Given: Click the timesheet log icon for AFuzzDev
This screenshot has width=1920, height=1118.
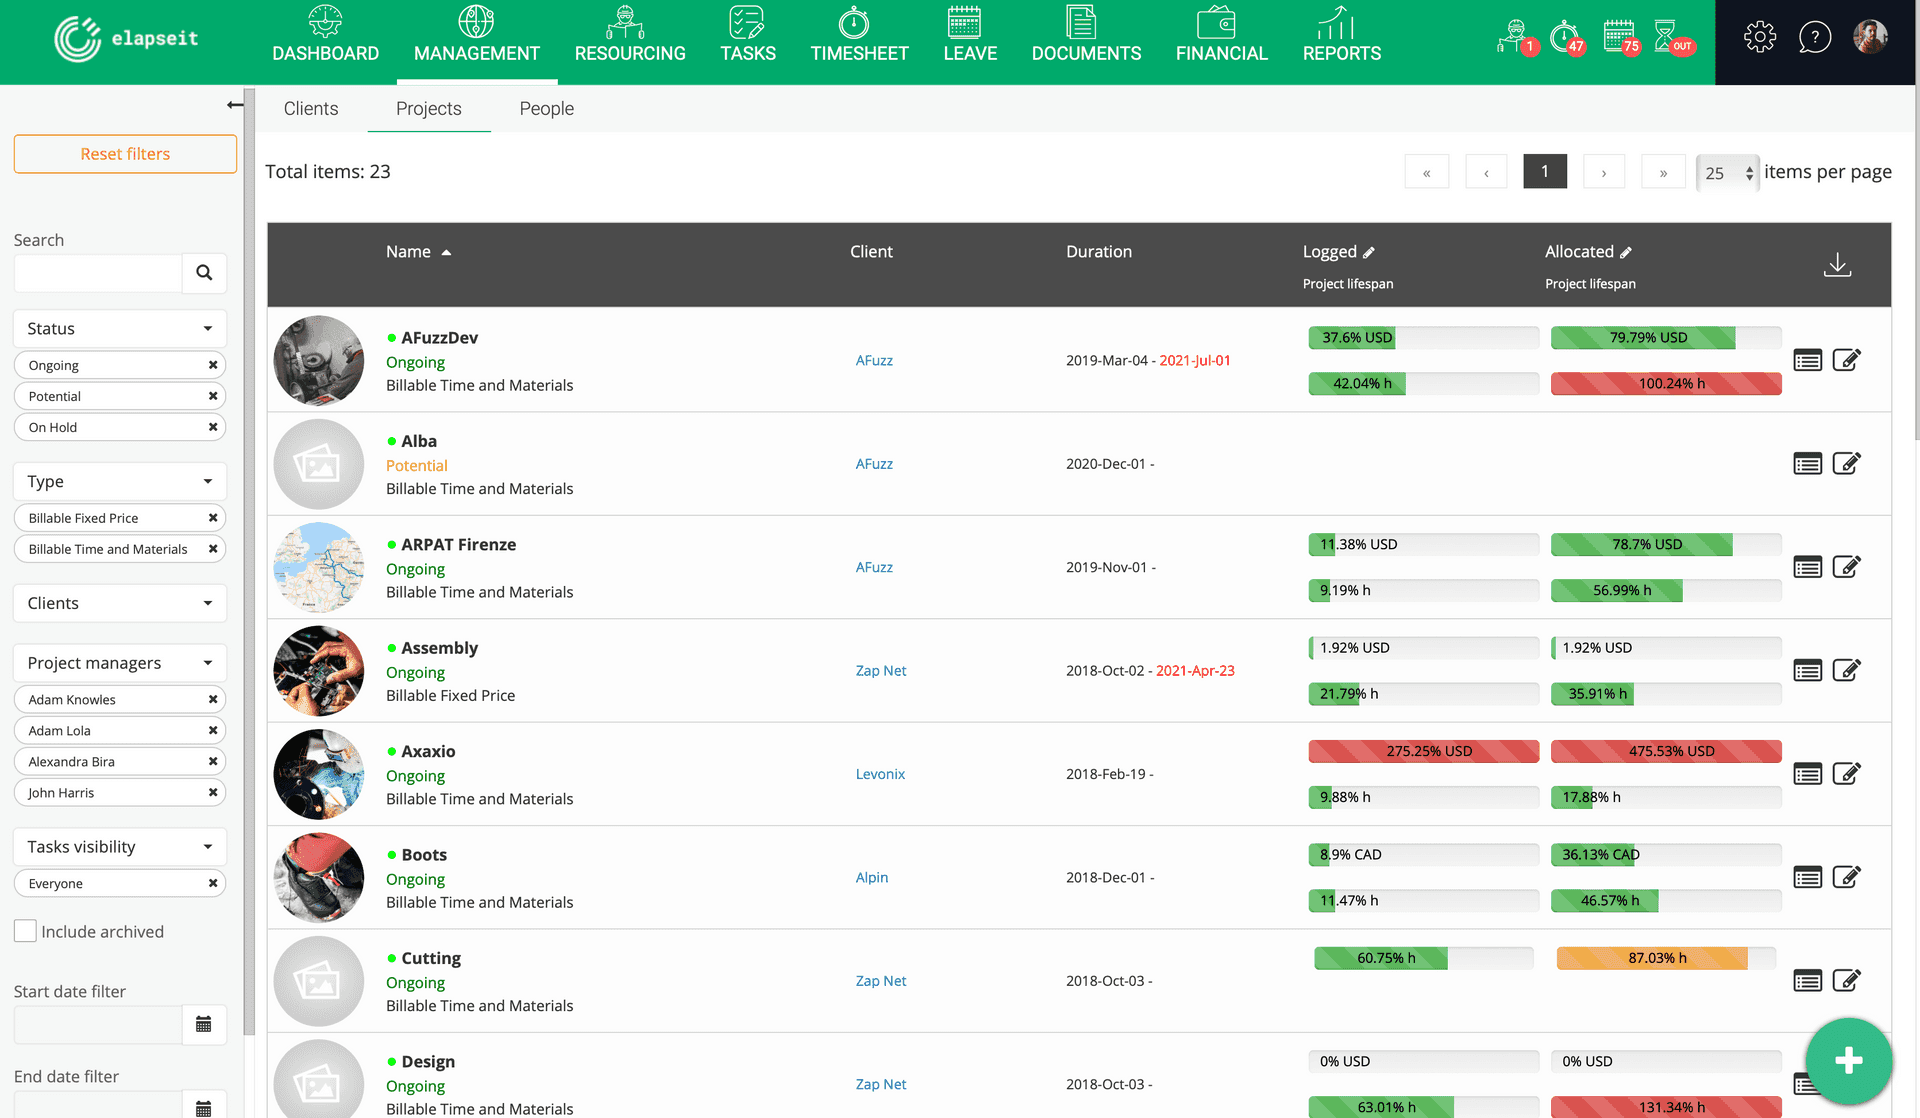Looking at the screenshot, I should (1807, 359).
